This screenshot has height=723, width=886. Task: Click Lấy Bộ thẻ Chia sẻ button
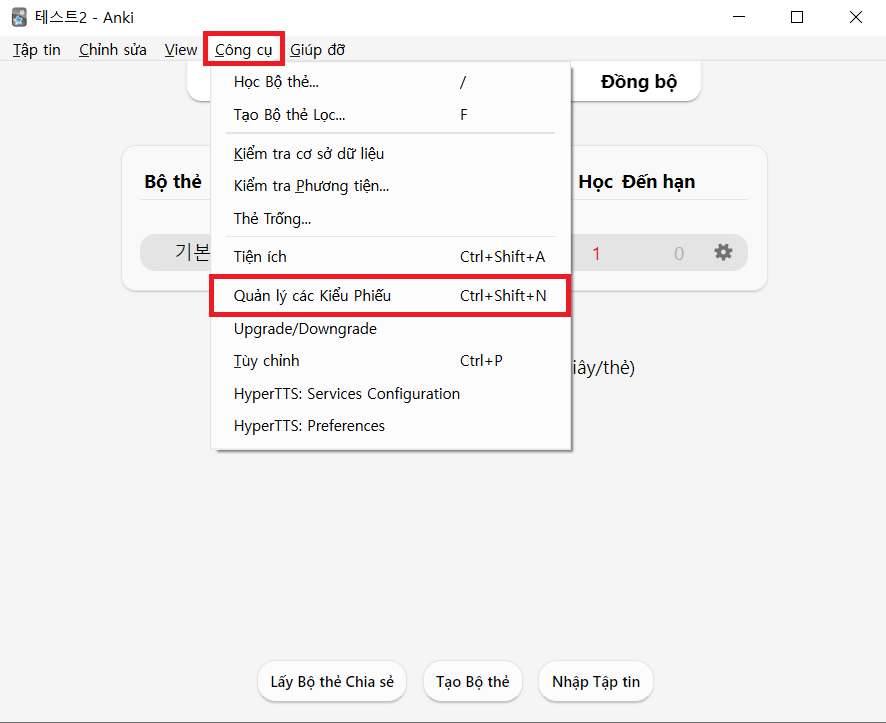(x=332, y=682)
